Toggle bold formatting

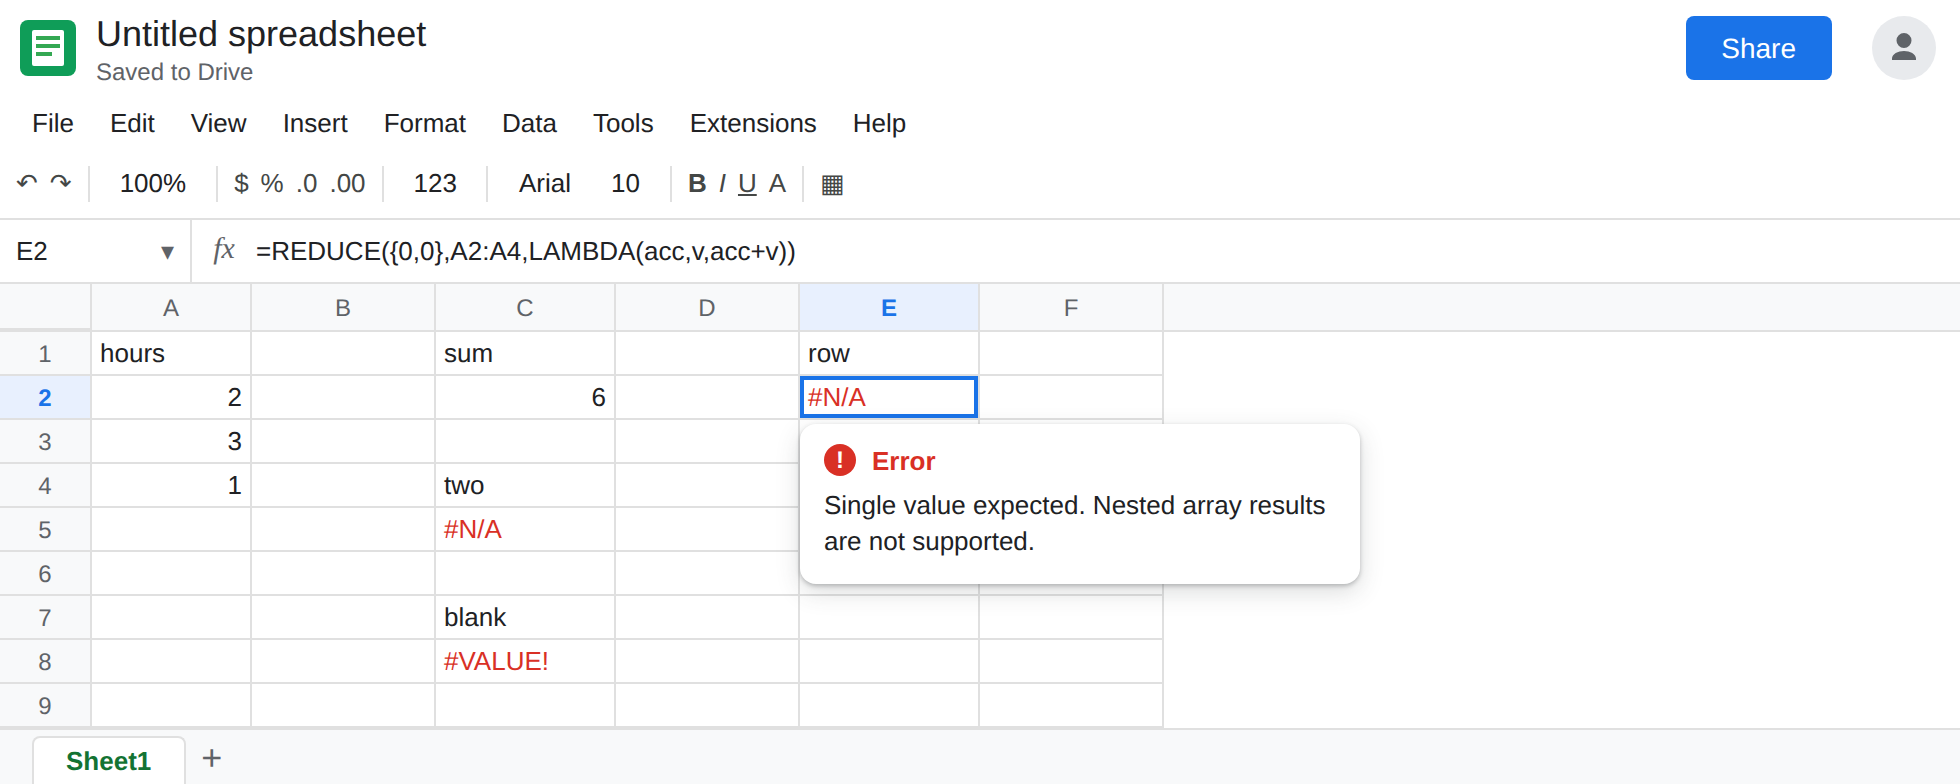coord(697,183)
